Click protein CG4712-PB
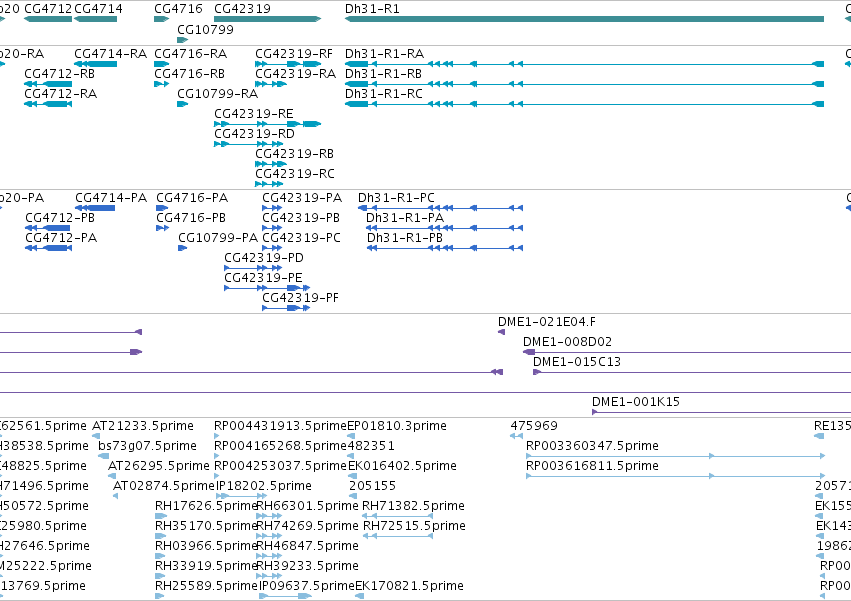 click(48, 228)
